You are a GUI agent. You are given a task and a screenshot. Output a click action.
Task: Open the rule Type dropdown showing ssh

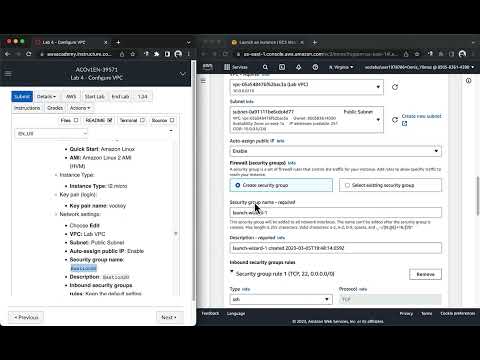pyautogui.click(x=281, y=299)
